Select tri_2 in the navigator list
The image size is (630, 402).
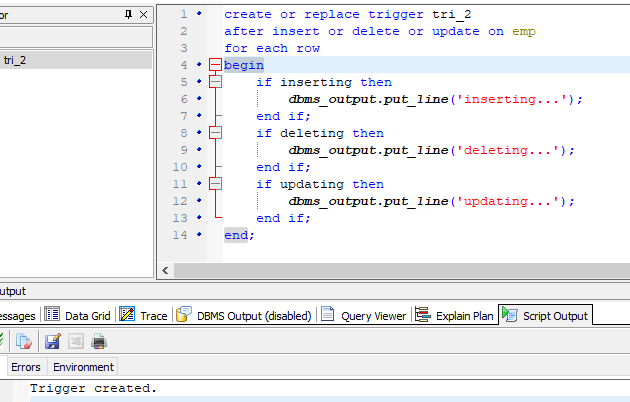(76, 60)
